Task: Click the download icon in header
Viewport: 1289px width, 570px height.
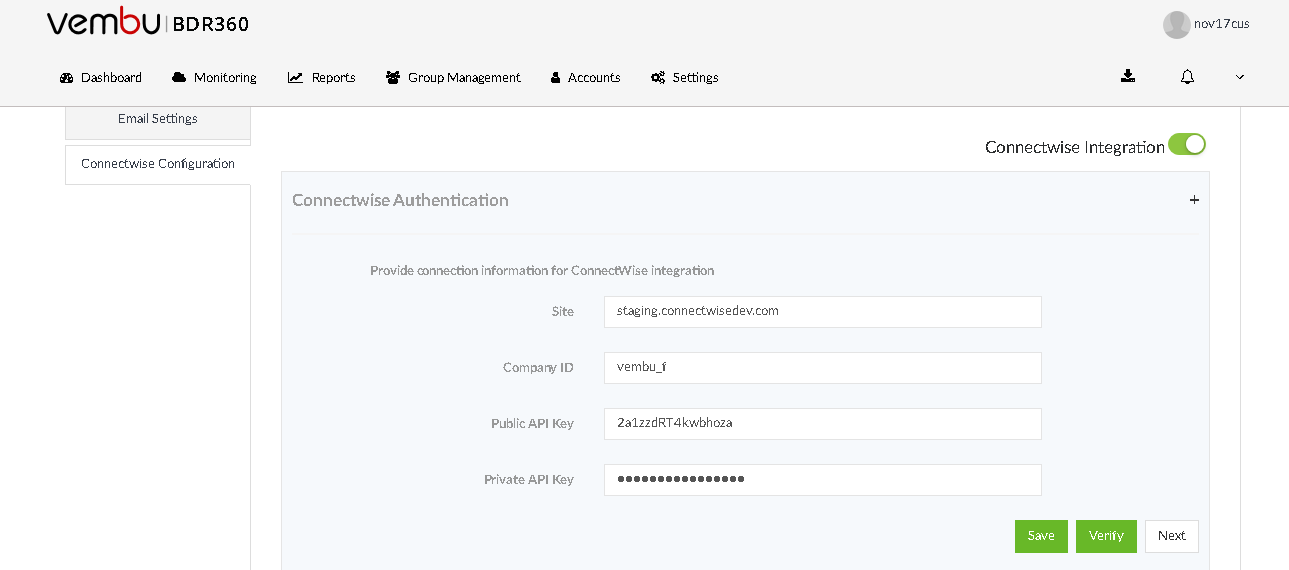Action: click(1128, 76)
